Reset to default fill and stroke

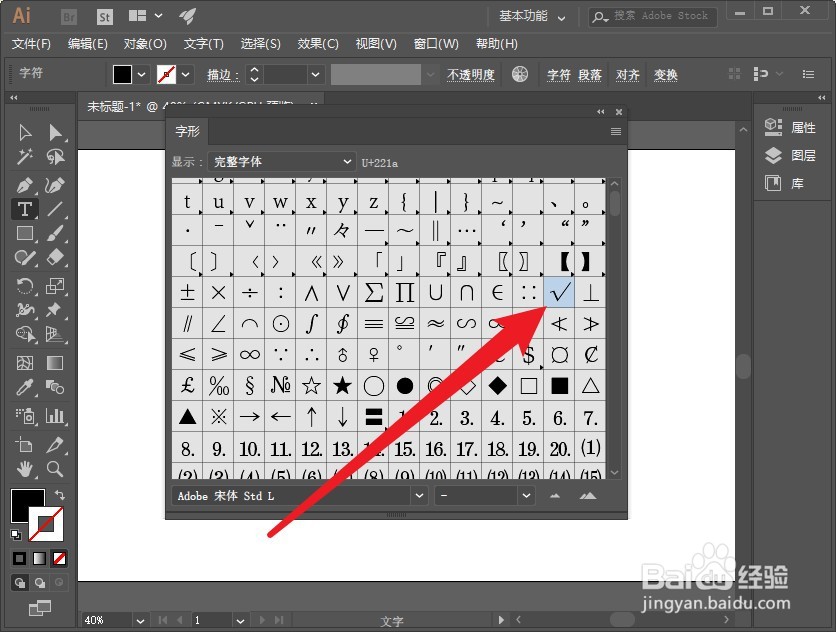click(17, 532)
